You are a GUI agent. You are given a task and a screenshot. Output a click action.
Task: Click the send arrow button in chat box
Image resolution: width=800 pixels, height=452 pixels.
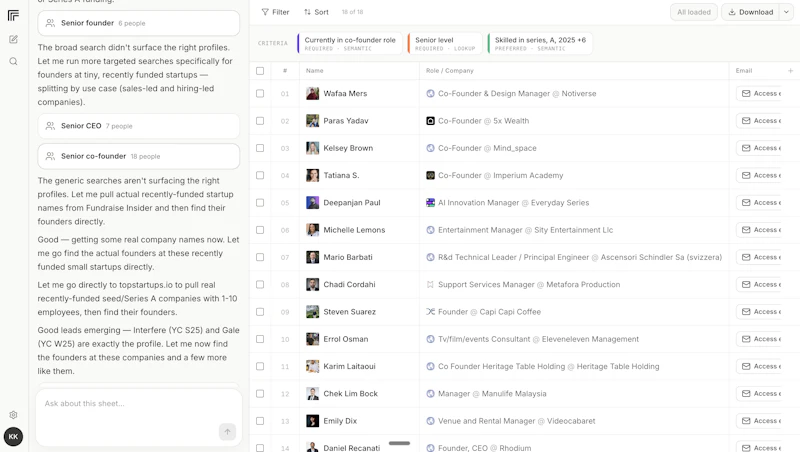[x=228, y=432]
